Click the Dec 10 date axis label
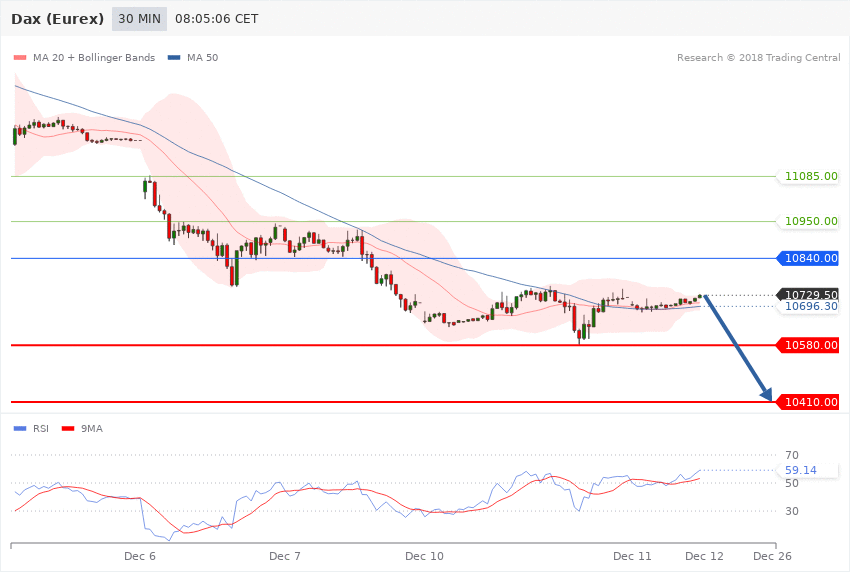The image size is (850, 576). 424,556
